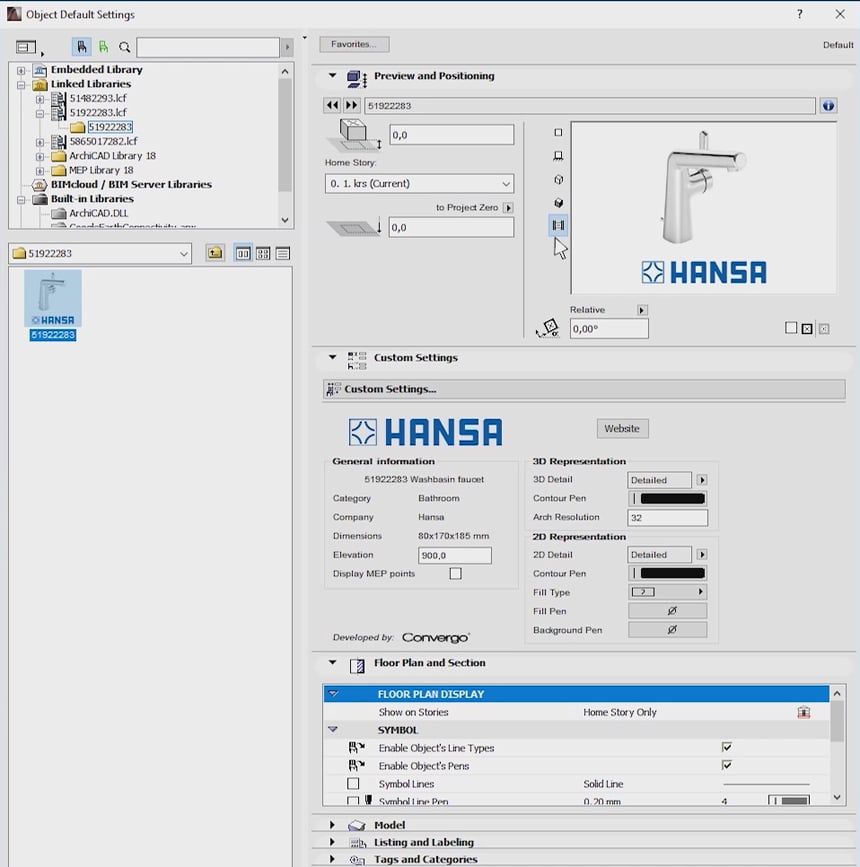Image resolution: width=860 pixels, height=867 pixels.
Task: Toggle the Symbol Line Pen row checkbox
Action: 353,800
